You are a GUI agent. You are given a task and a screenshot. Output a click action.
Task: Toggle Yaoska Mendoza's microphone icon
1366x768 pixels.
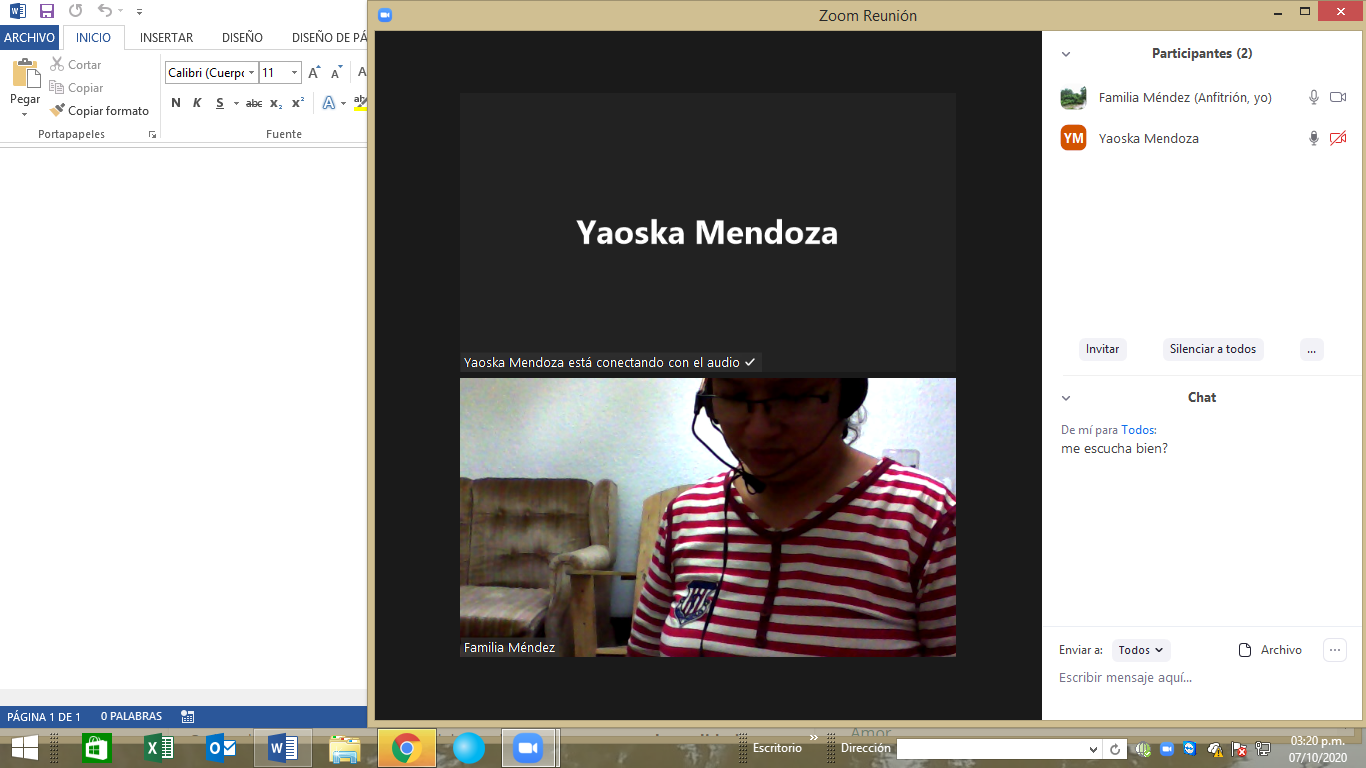point(1314,139)
